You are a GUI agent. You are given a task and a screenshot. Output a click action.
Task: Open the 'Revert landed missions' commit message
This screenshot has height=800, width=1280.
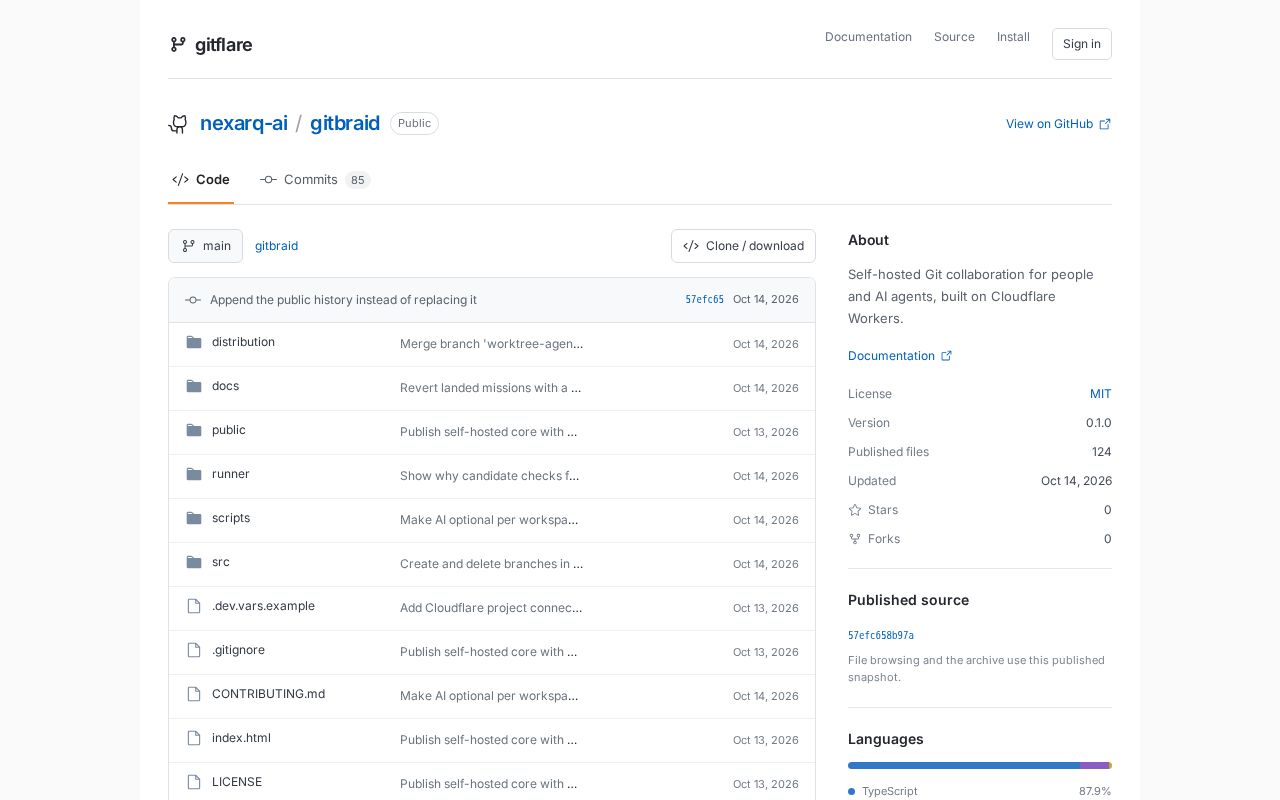click(x=491, y=388)
